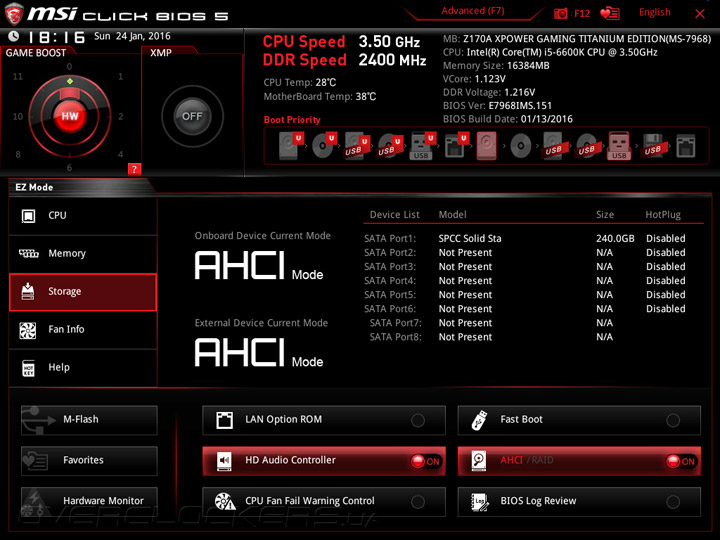Select the Storage section
Image resolution: width=720 pixels, height=540 pixels.
tap(83, 292)
